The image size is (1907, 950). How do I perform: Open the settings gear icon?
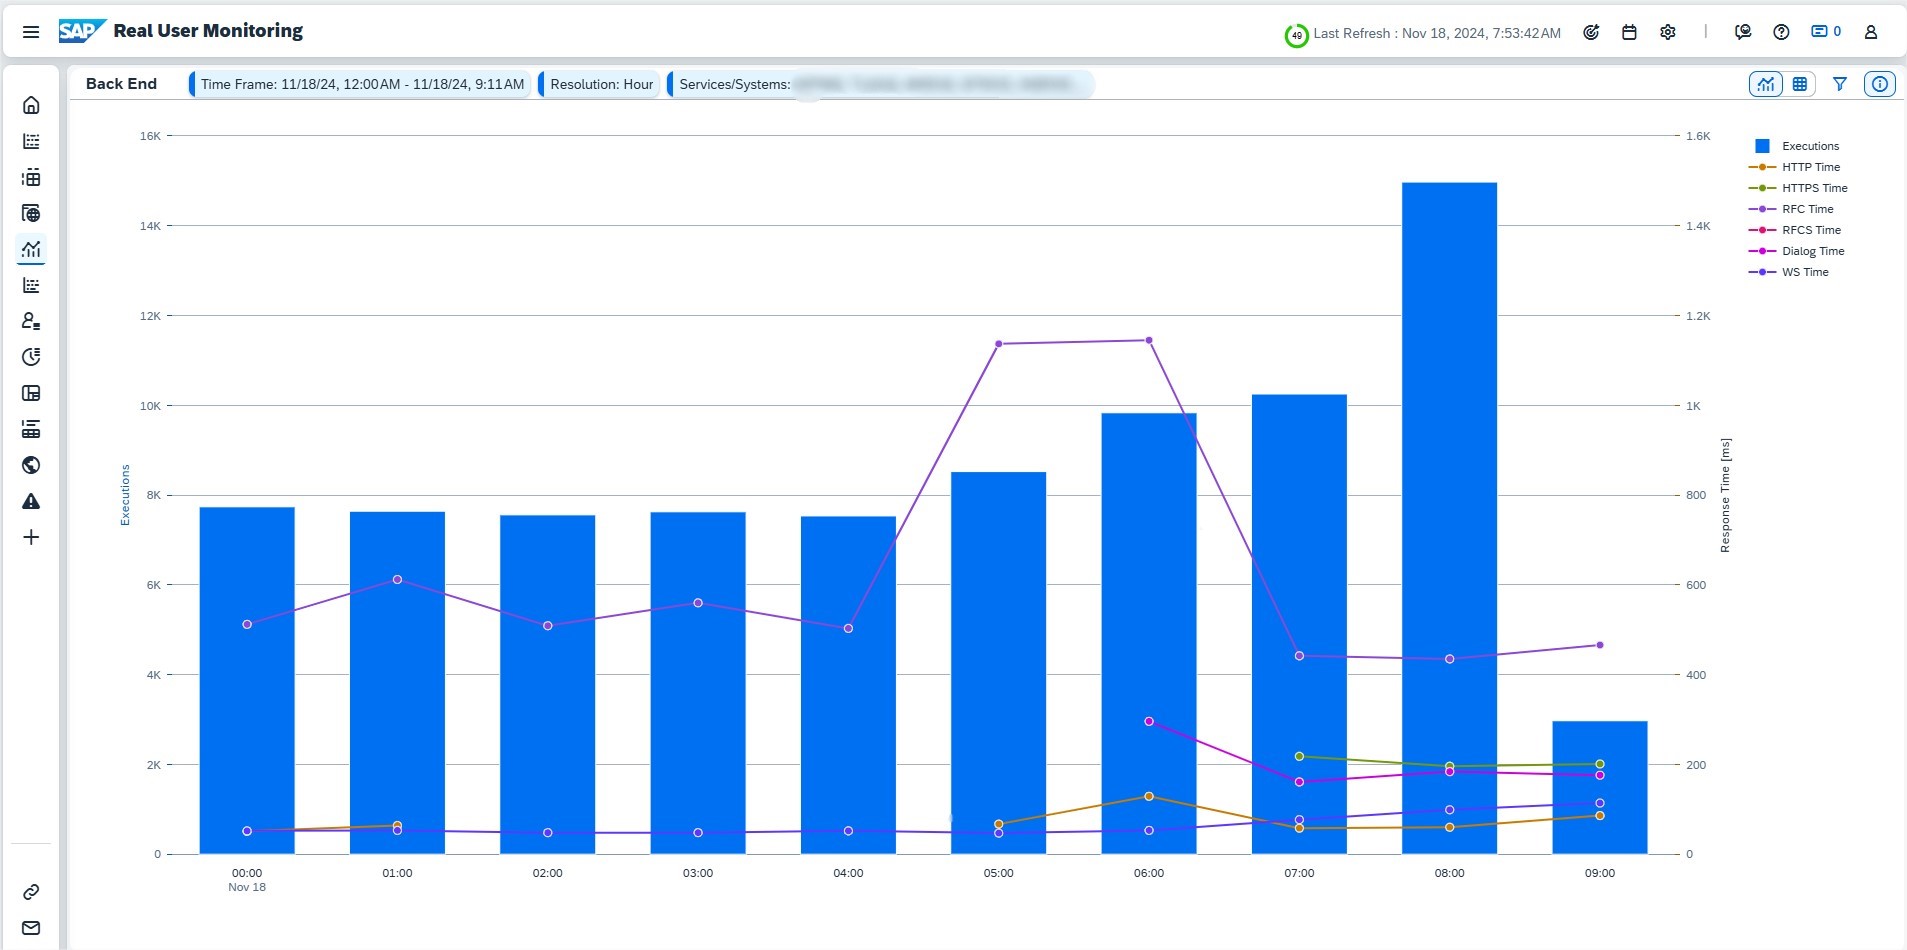pos(1668,32)
